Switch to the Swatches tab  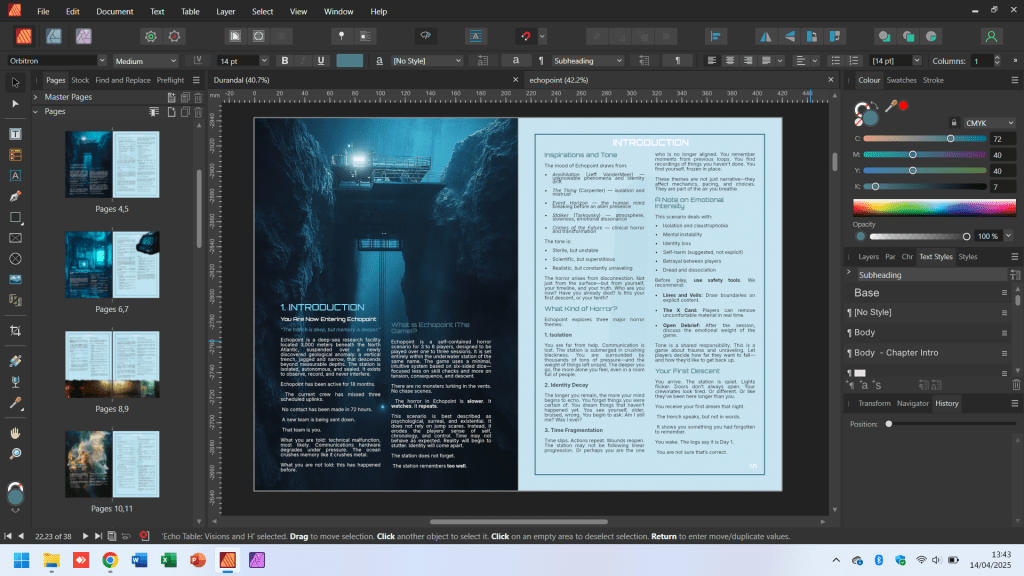pyautogui.click(x=901, y=80)
